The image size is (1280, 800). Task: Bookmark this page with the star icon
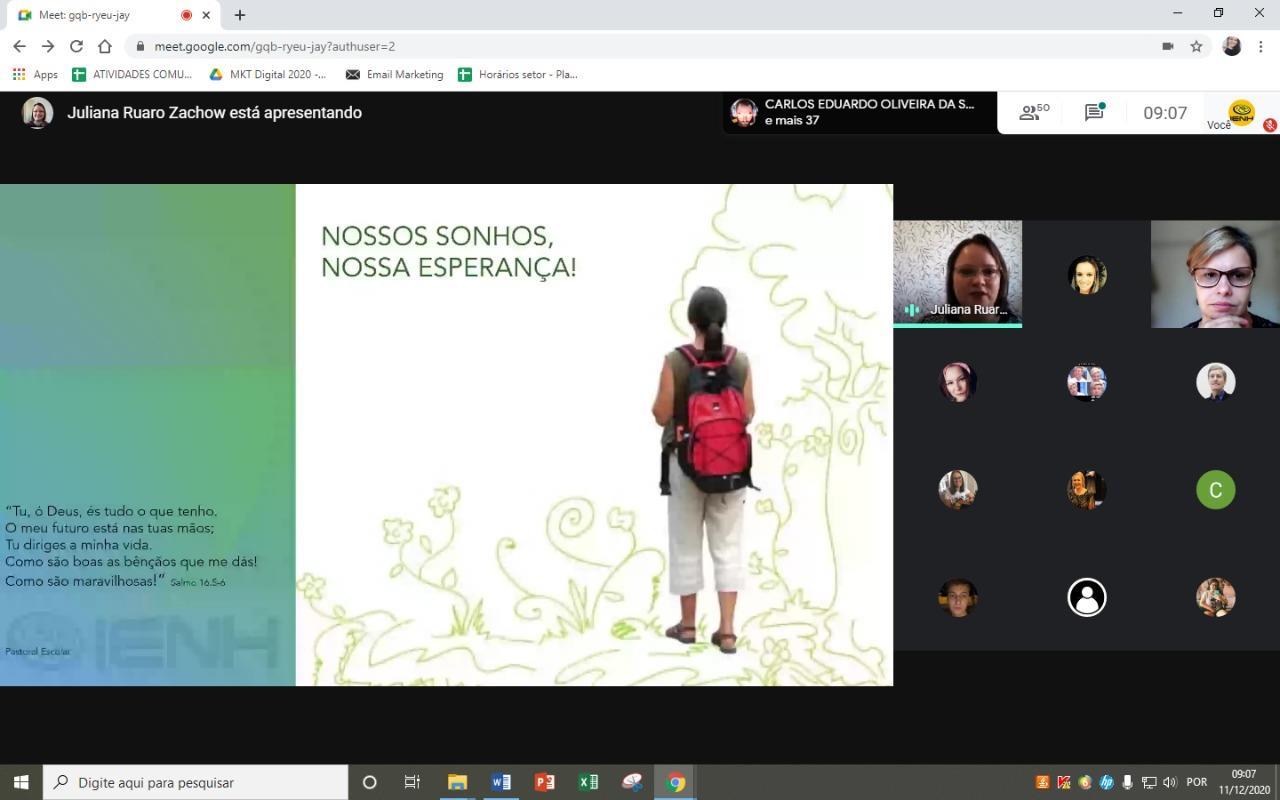point(1196,46)
